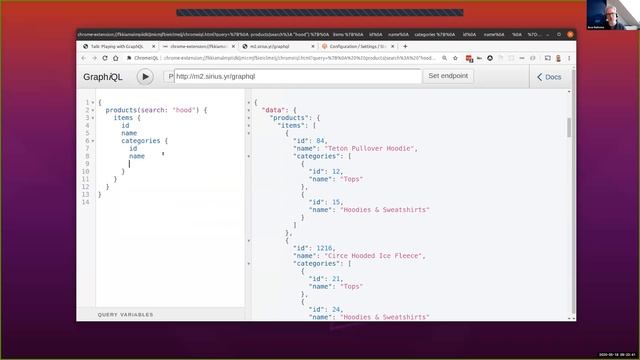Focus the GraphQL endpoint URL field
This screenshot has width=640, height=360.
(298, 76)
